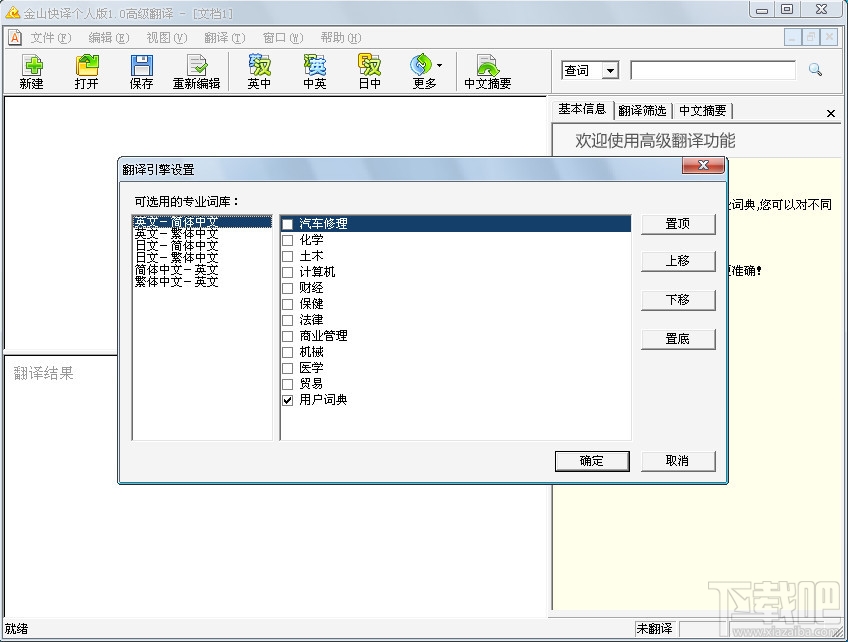Click the 中文摘要 toolbar icon
848x642 pixels.
488,71
